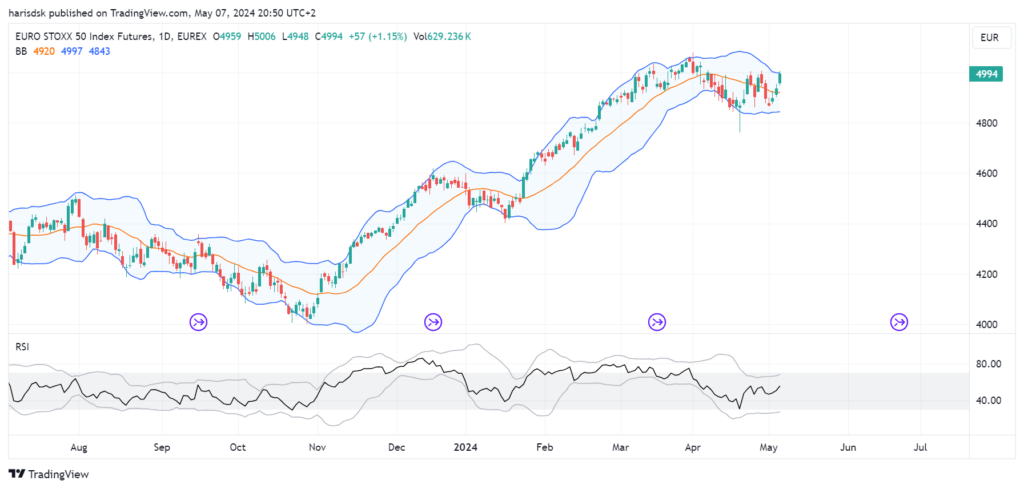Click the Feb label on time axis
The height and width of the screenshot is (489, 1024).
pos(544,448)
